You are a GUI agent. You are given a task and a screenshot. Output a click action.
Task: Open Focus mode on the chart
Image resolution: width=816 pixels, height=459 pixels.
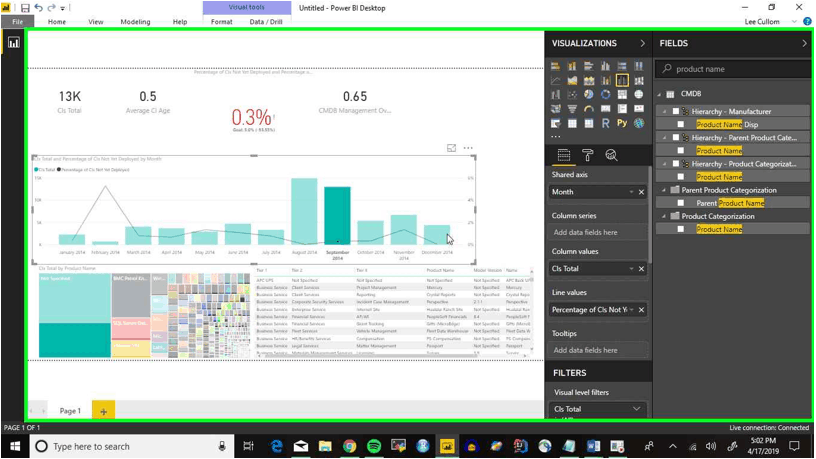coord(451,148)
